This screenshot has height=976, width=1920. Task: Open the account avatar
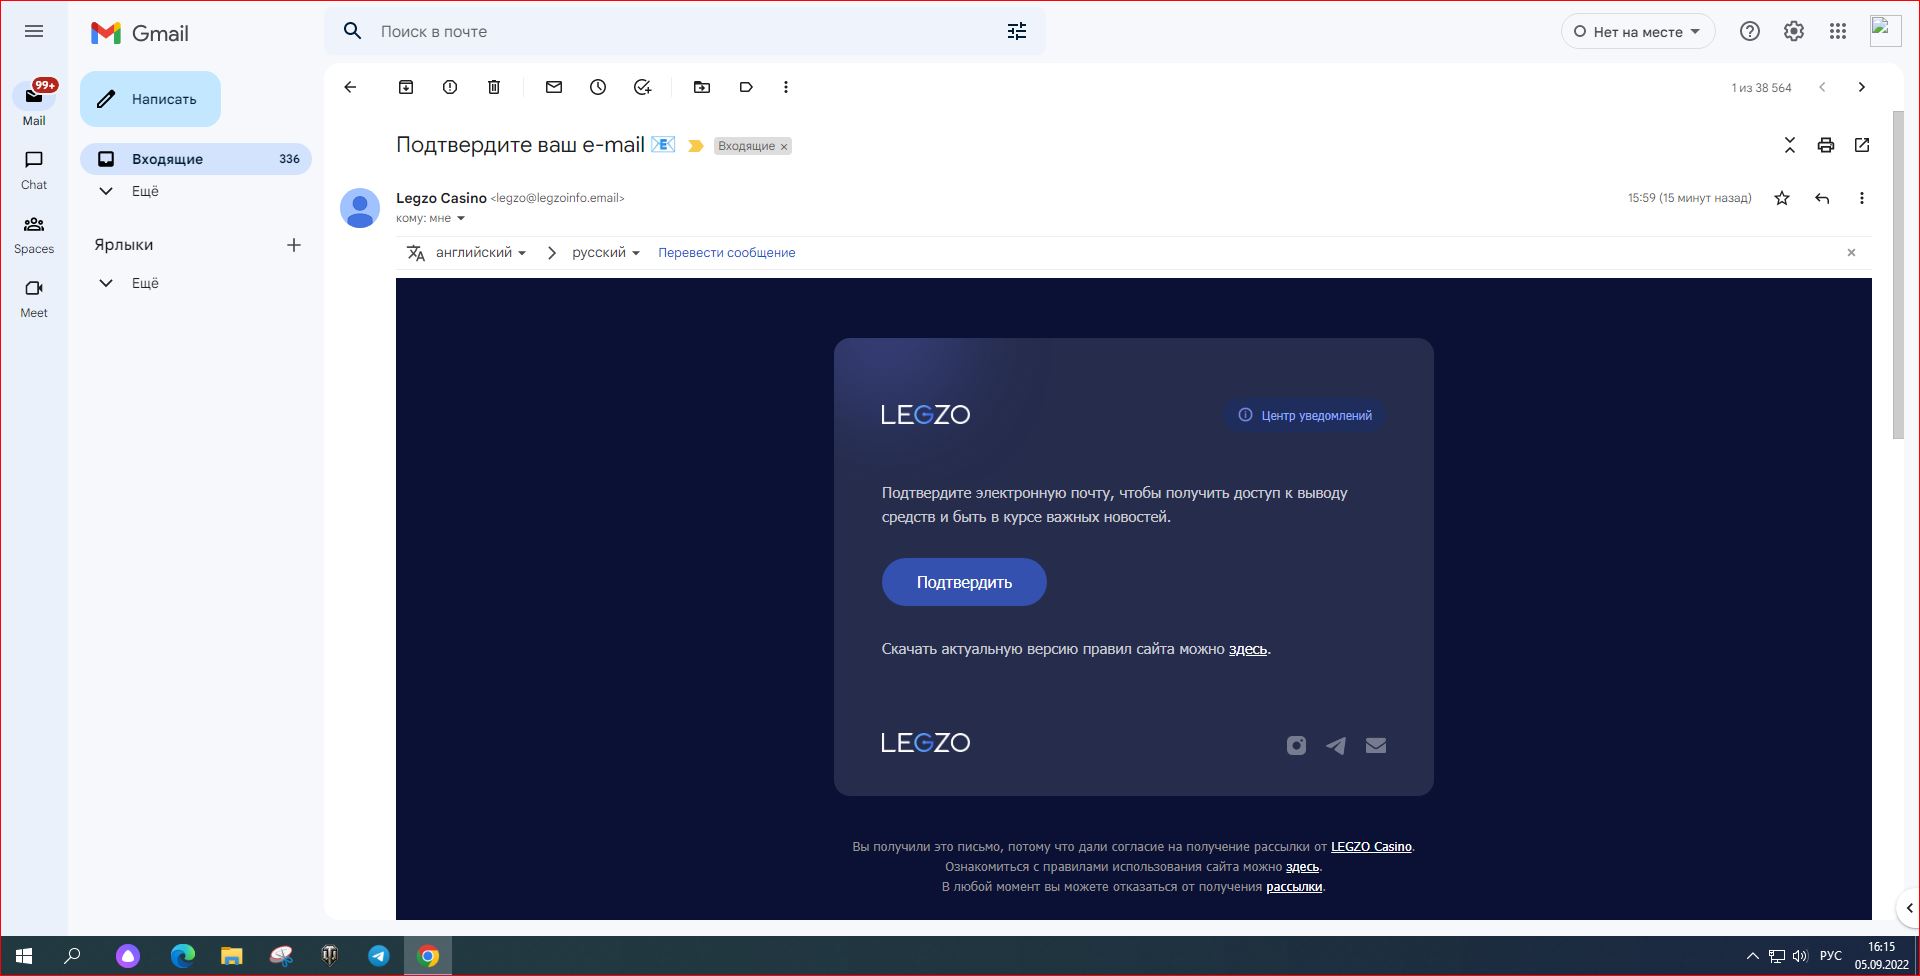(x=1886, y=31)
